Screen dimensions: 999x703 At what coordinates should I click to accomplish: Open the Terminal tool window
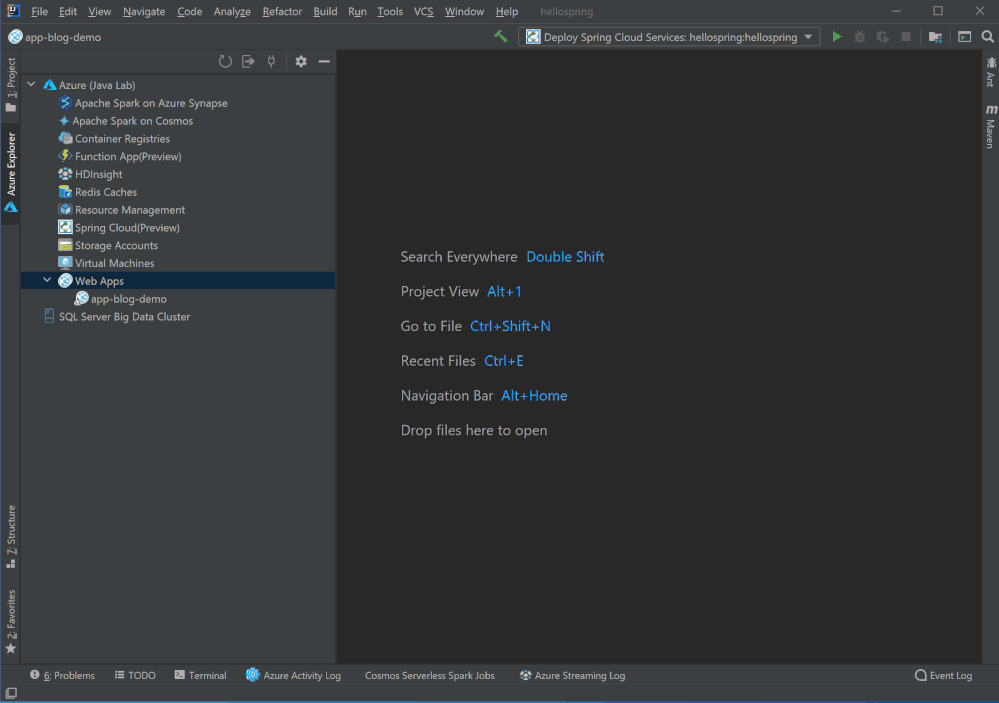pyautogui.click(x=201, y=676)
